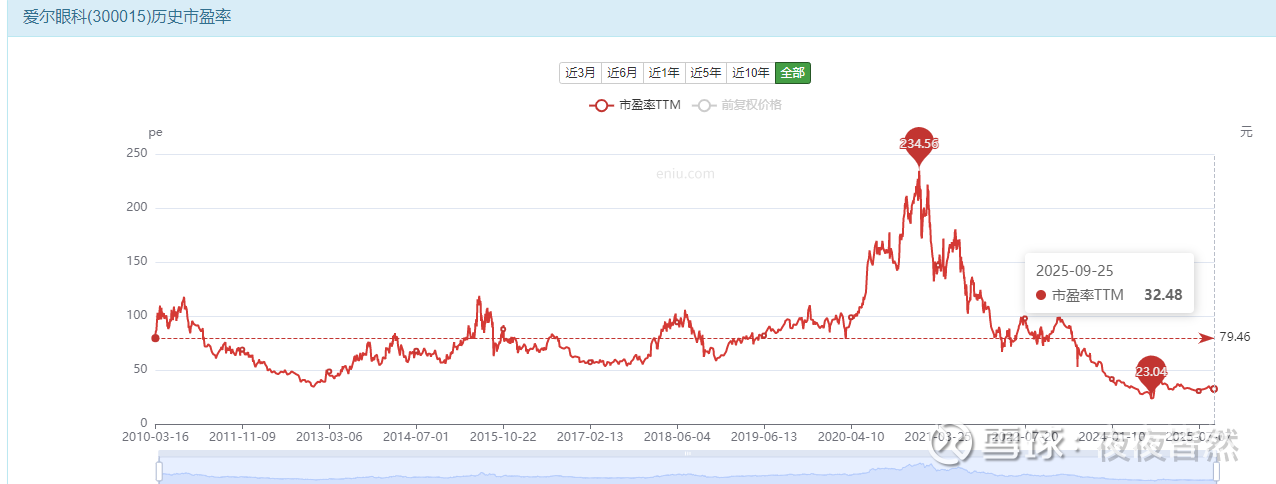The width and height of the screenshot is (1276, 484).
Task: Toggle the 市盈率TTM legend series
Action: [635, 105]
